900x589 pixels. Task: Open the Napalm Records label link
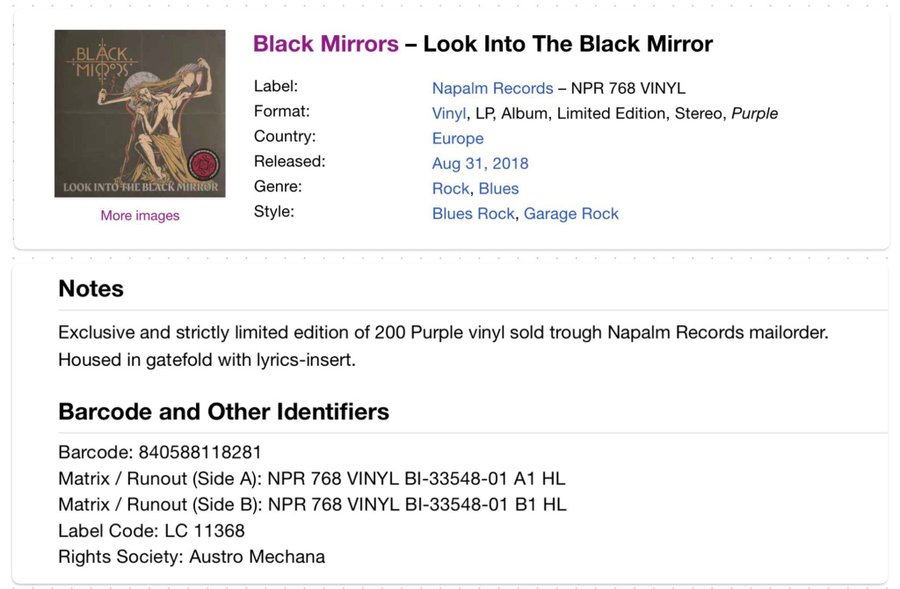click(492, 88)
